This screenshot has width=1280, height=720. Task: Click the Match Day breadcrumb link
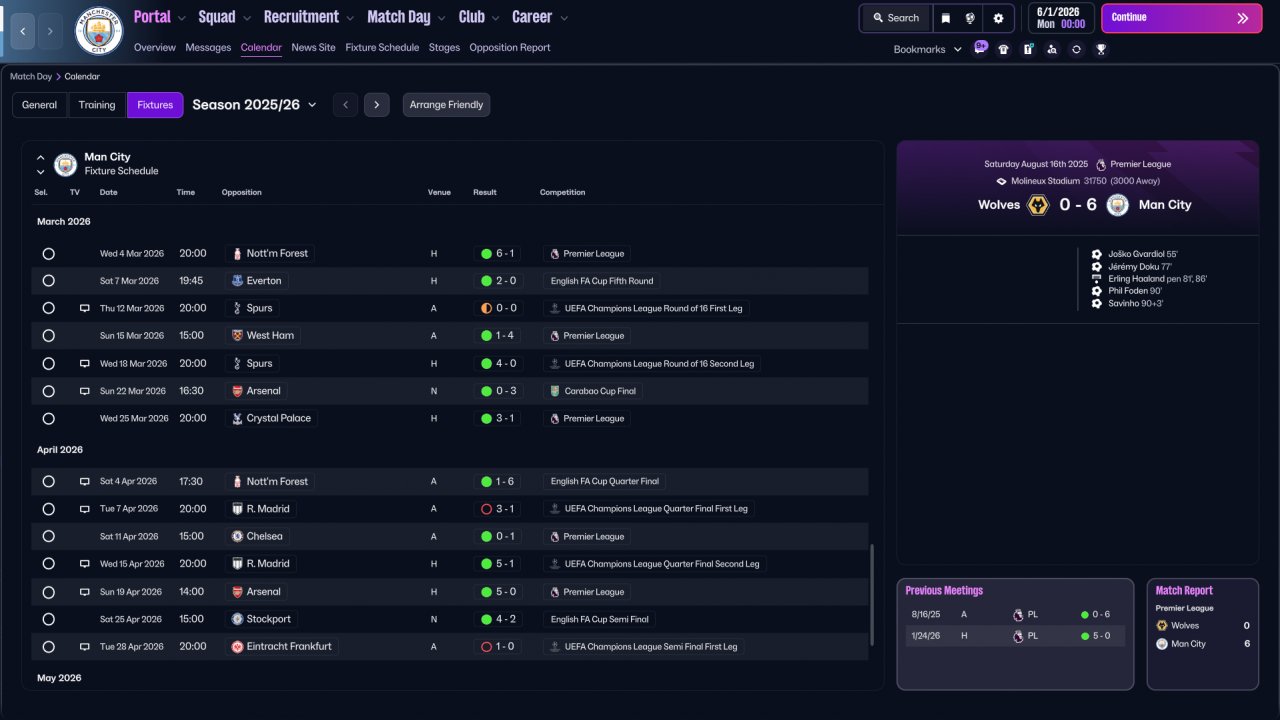[31, 76]
